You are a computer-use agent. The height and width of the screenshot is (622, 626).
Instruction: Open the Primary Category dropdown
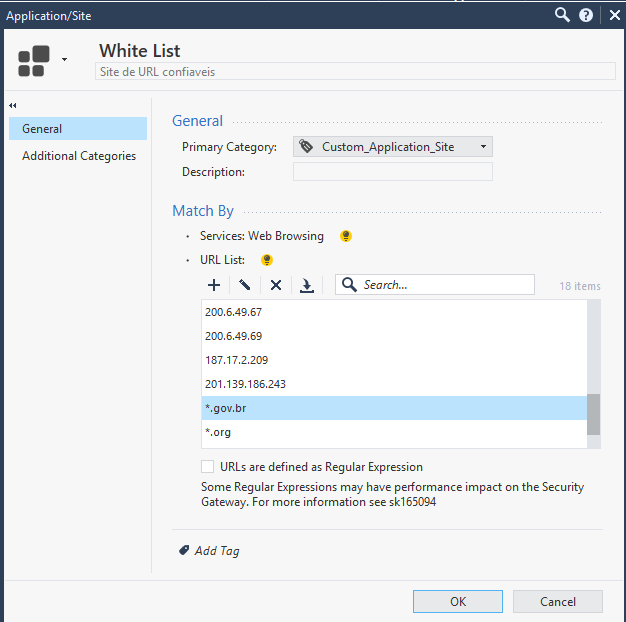tap(393, 147)
